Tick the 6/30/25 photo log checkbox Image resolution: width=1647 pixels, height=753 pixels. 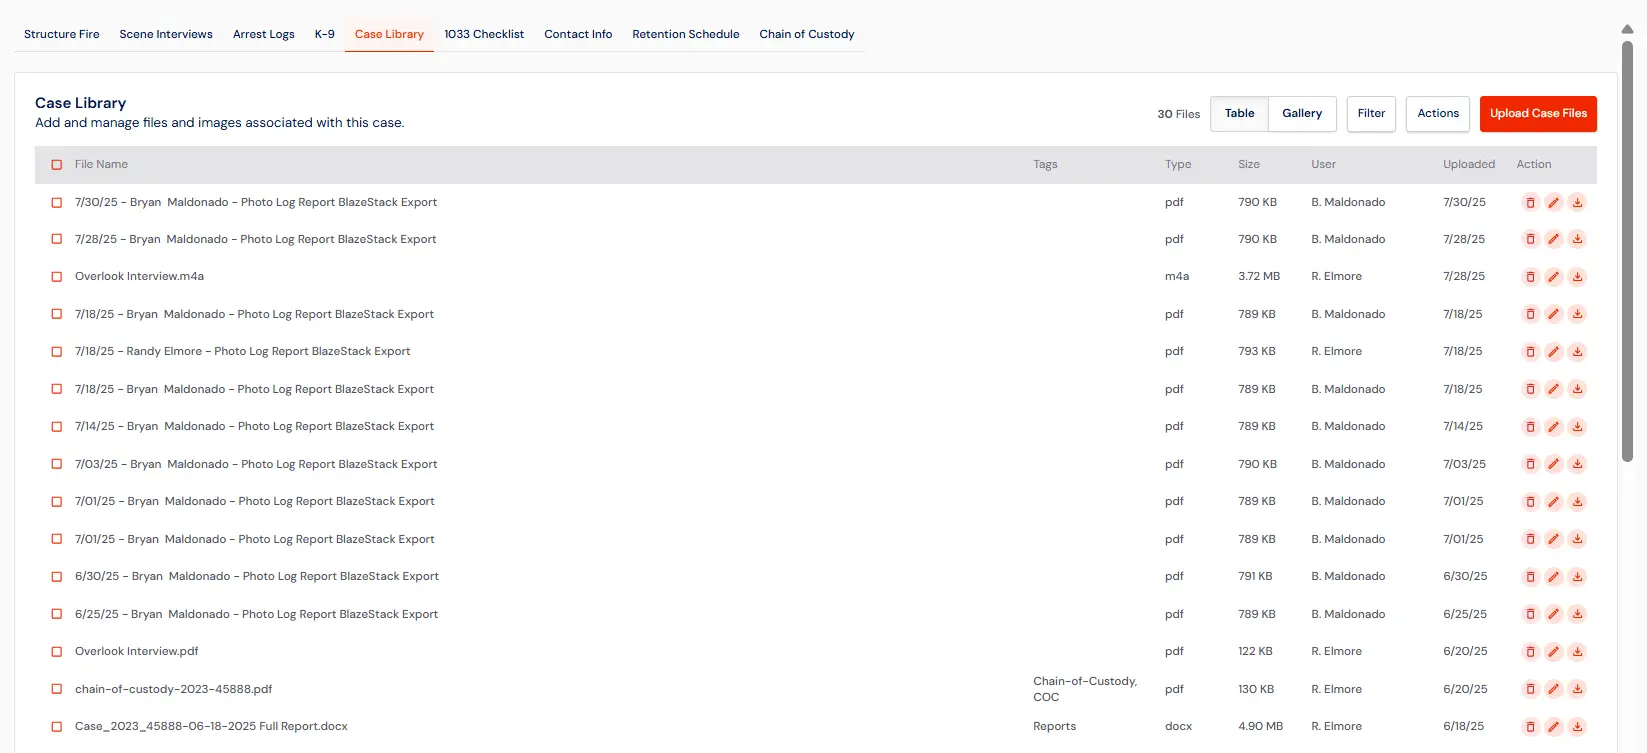57,577
